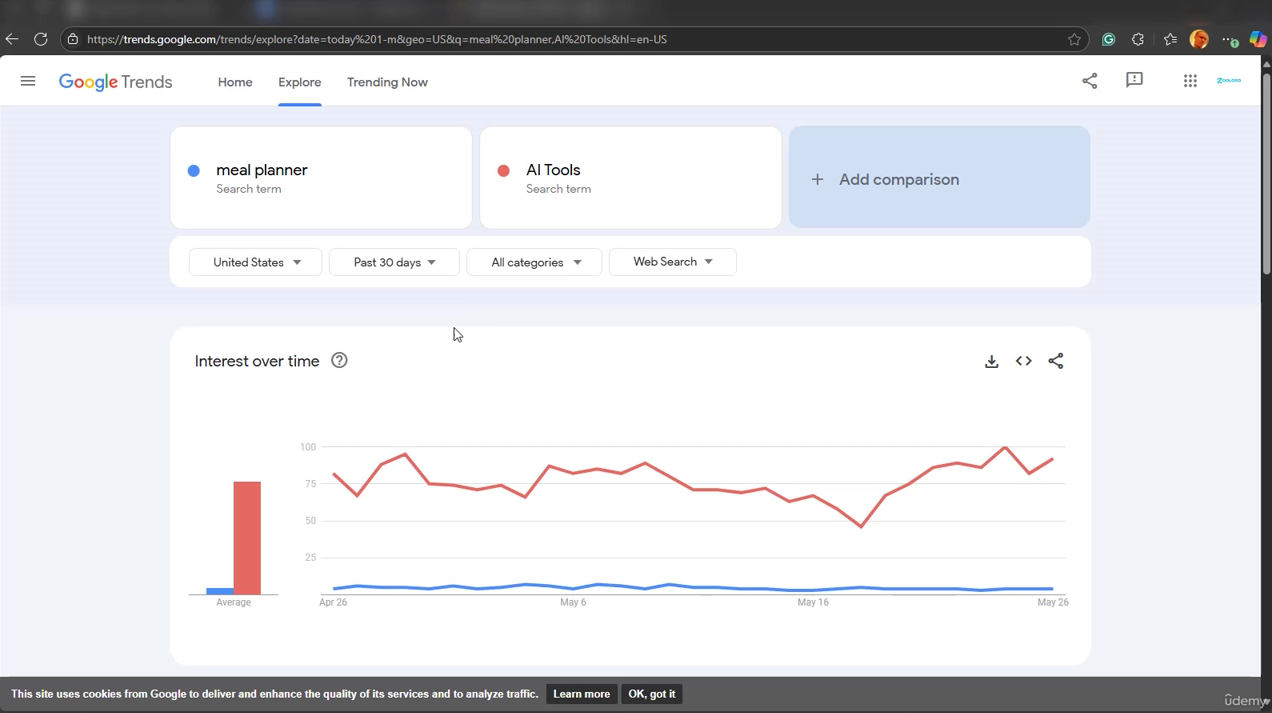Open the browser extensions puzzle icon
Image resolution: width=1272 pixels, height=713 pixels.
point(1138,39)
